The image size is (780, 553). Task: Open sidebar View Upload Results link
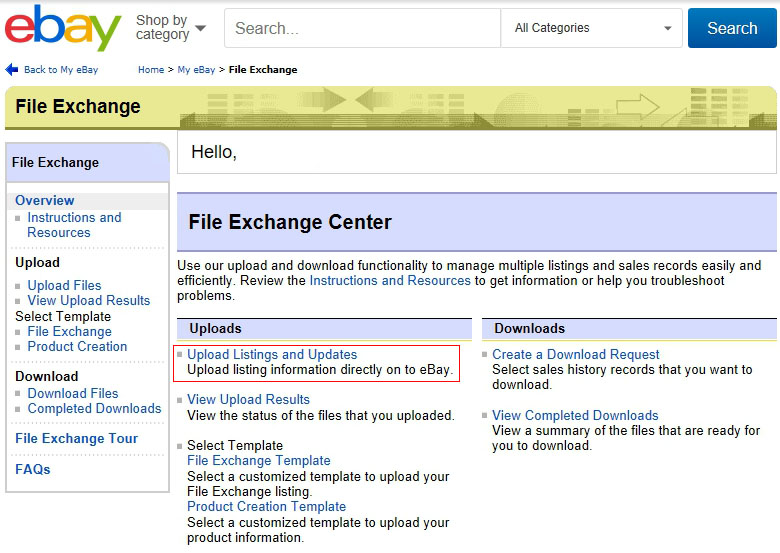pyautogui.click(x=89, y=300)
